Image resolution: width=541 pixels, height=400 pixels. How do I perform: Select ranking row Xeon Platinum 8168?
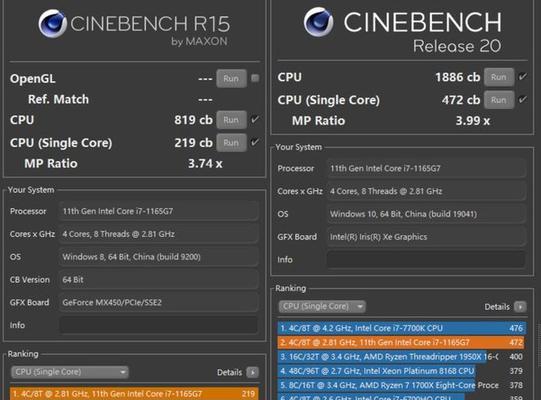pyautogui.click(x=402, y=371)
